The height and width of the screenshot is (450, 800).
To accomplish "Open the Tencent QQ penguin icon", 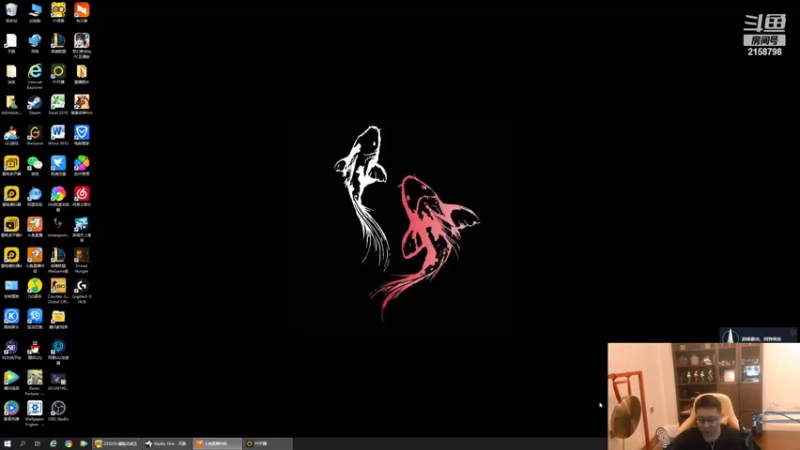I will click(x=35, y=349).
